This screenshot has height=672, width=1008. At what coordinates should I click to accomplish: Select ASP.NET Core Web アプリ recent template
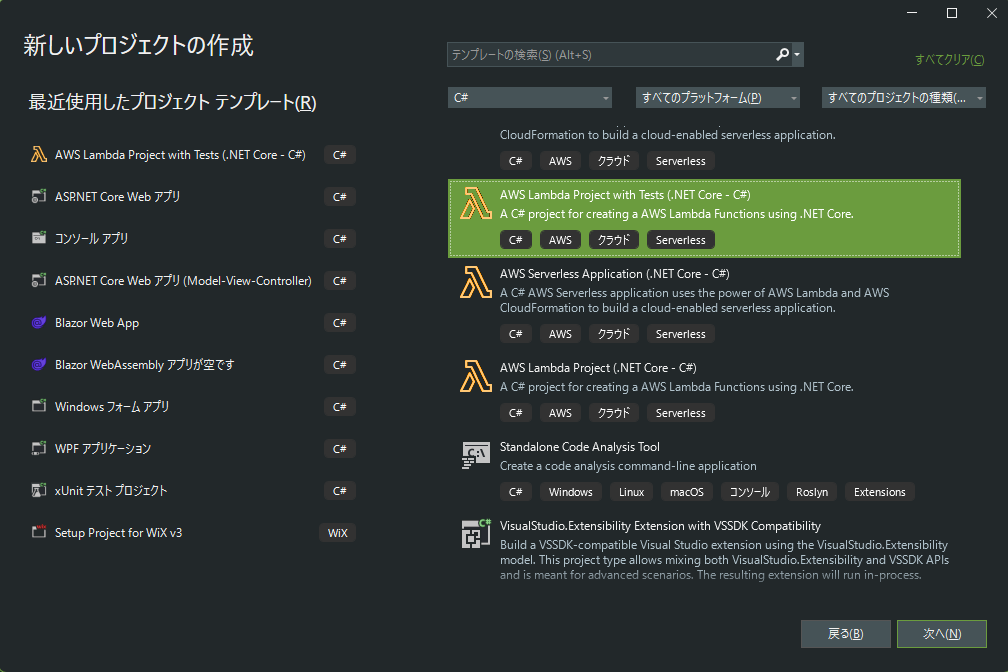pyautogui.click(x=193, y=197)
